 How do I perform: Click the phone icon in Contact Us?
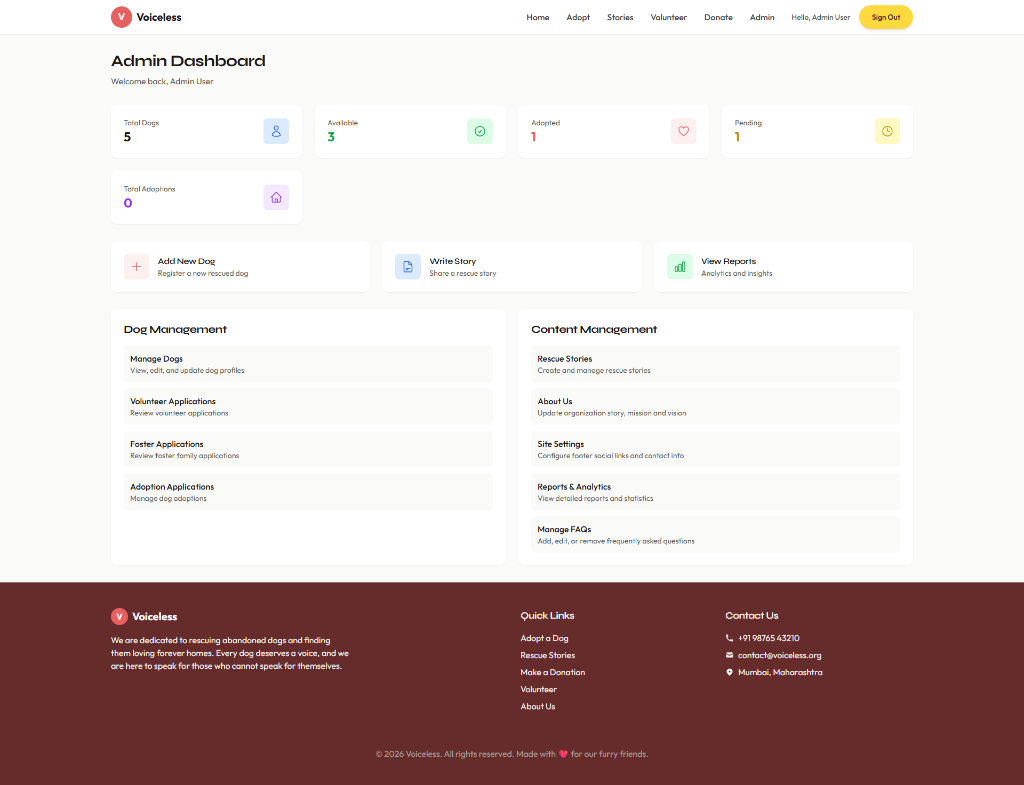point(729,638)
